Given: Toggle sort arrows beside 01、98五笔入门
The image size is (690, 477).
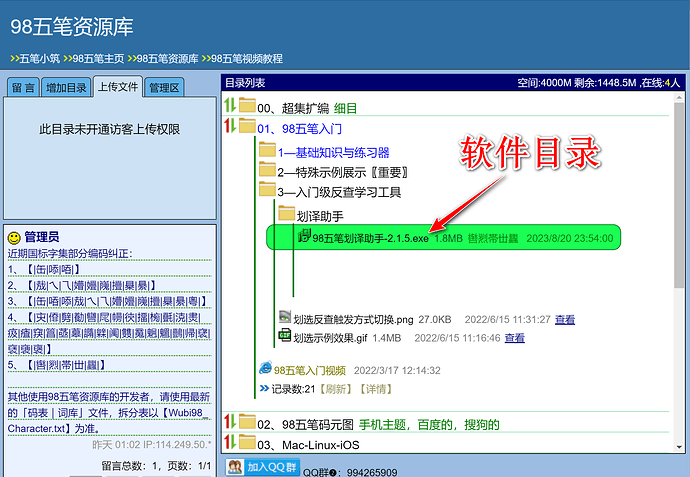Looking at the screenshot, I should coord(230,128).
